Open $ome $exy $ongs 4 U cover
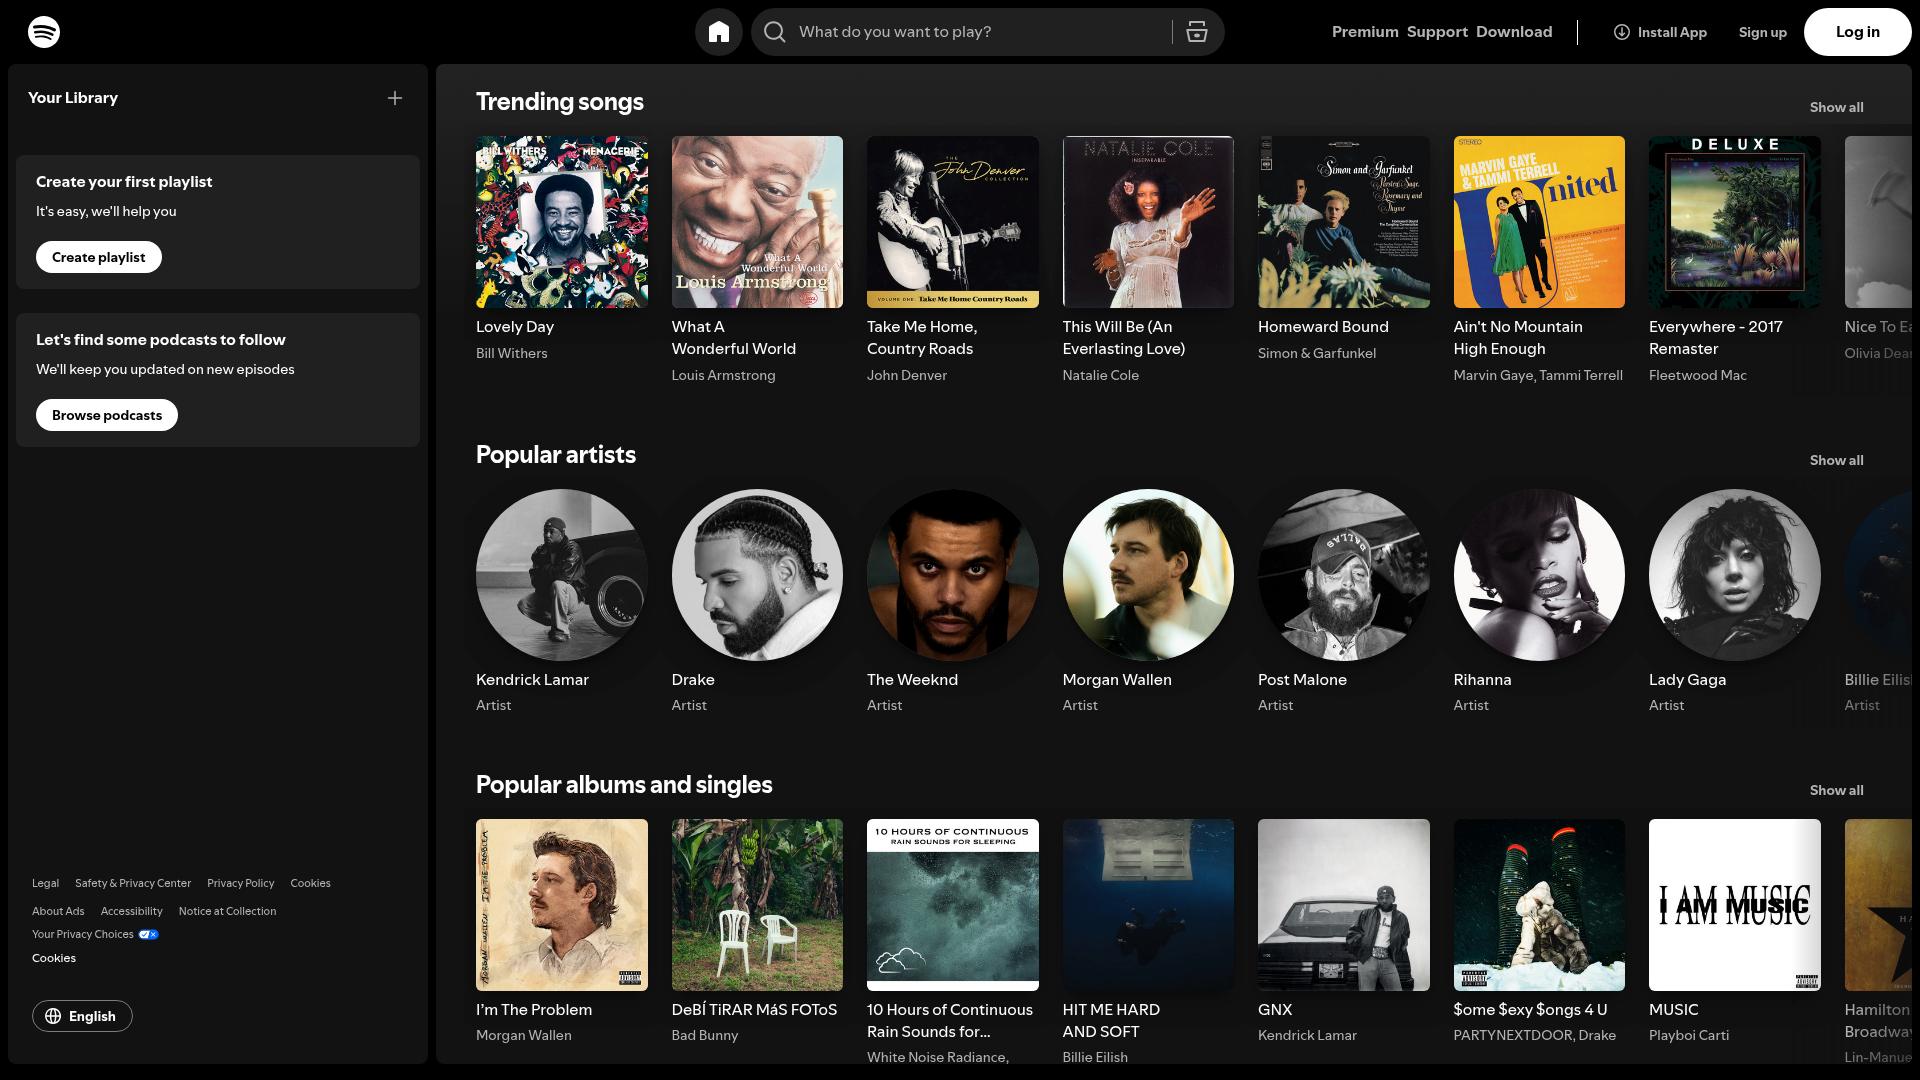This screenshot has width=1920, height=1080. pos(1539,905)
